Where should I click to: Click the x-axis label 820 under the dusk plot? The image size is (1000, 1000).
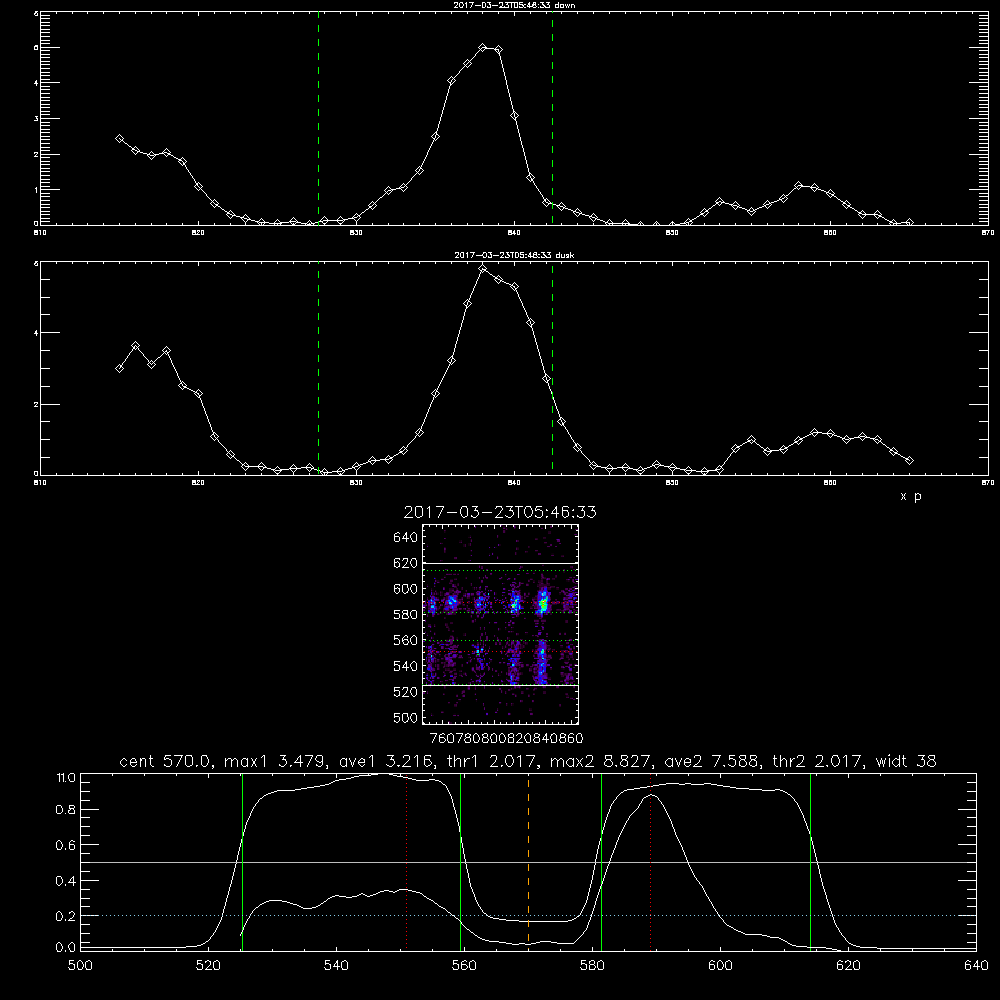198,483
